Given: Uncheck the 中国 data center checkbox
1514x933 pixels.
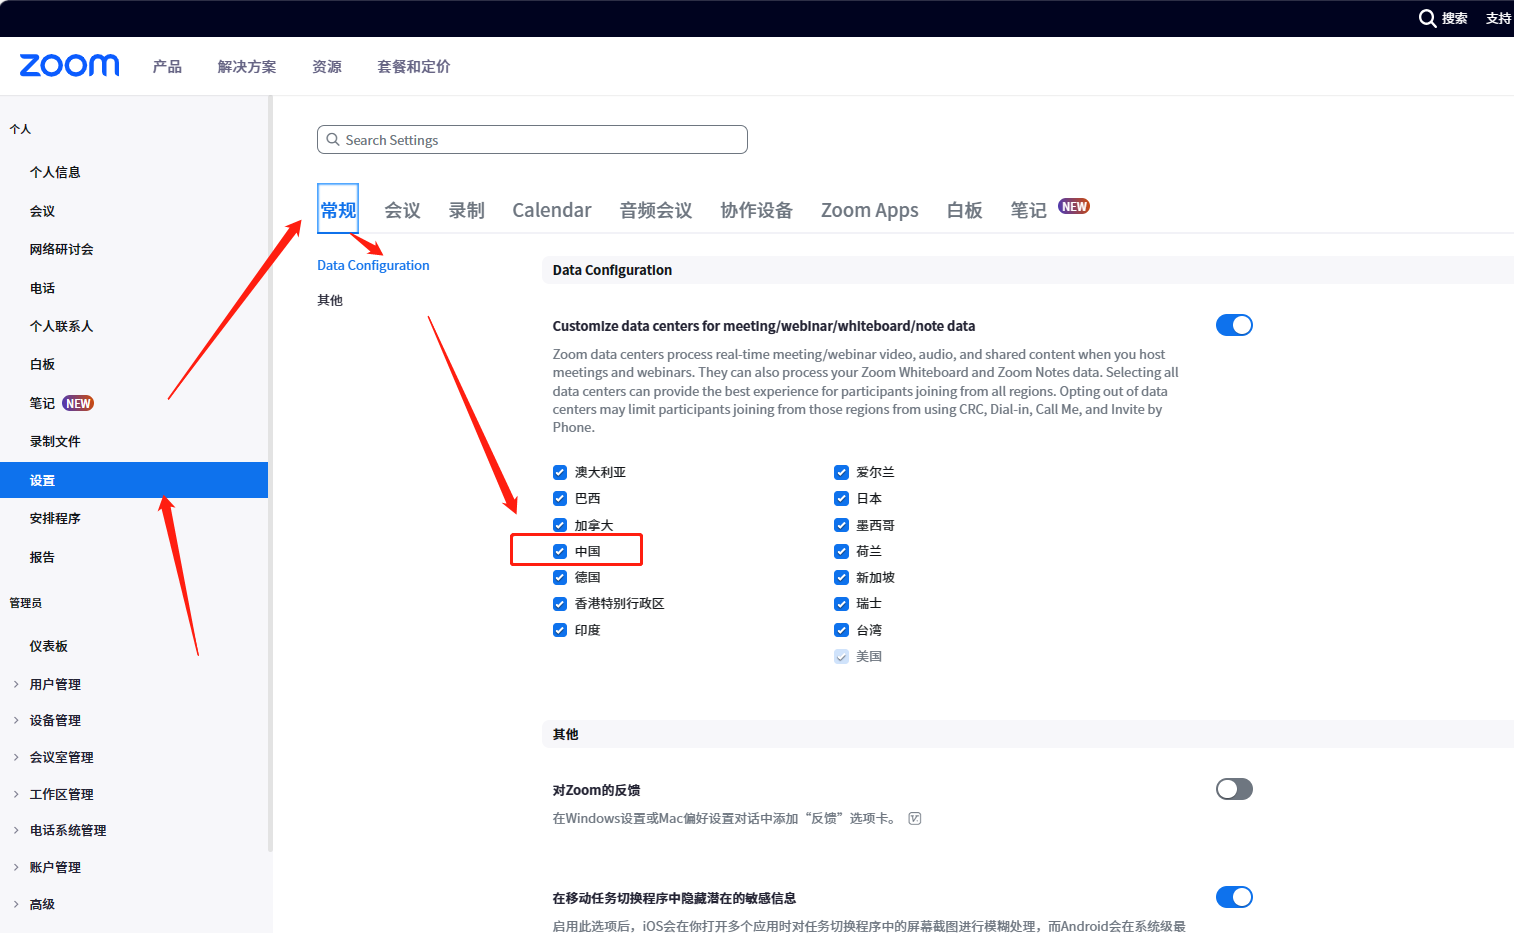Looking at the screenshot, I should click(560, 551).
